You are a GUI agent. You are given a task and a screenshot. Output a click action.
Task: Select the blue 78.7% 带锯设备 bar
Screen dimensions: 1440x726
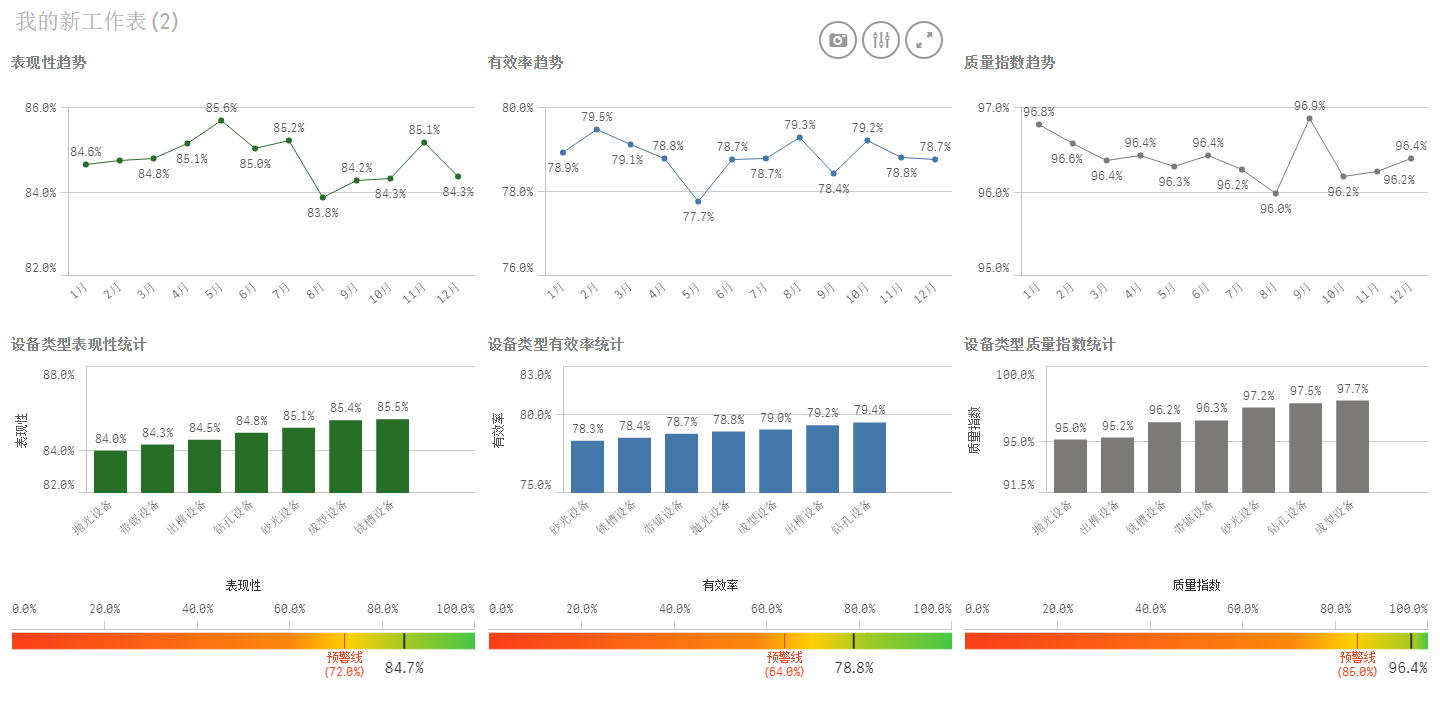point(682,463)
